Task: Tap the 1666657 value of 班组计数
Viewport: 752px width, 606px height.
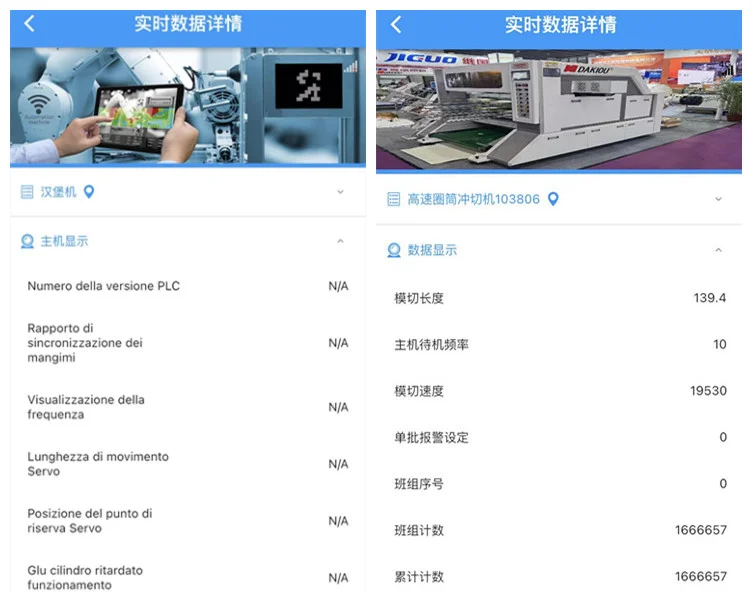Action: (x=701, y=530)
